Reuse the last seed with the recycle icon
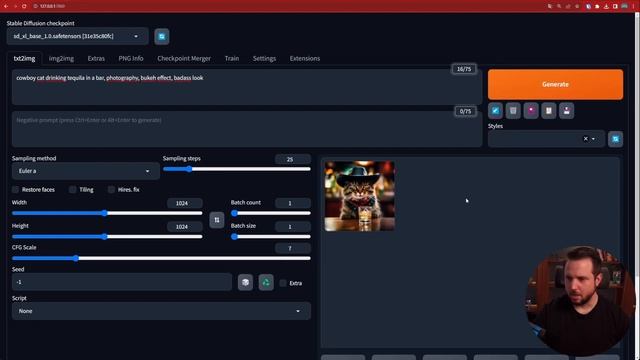This screenshot has width=640, height=360. point(266,282)
